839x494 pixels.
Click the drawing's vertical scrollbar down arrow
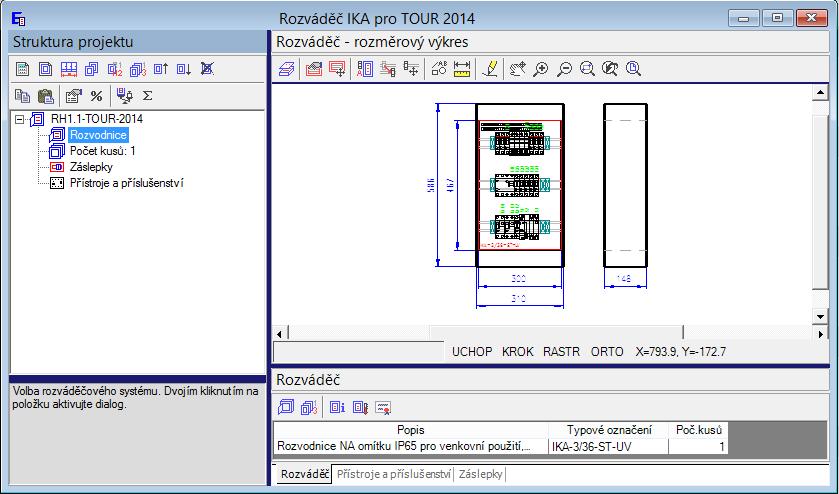tap(820, 316)
